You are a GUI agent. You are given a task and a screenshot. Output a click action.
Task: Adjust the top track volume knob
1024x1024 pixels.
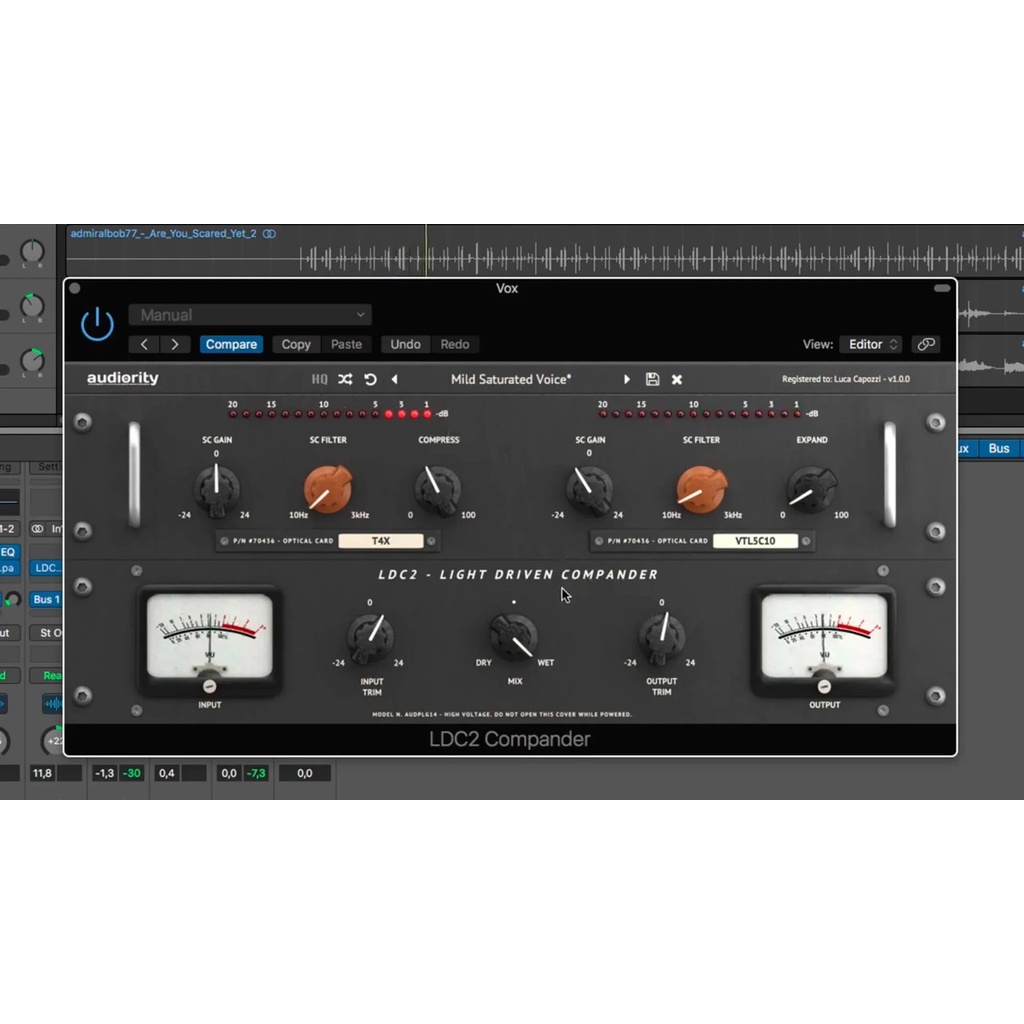click(32, 251)
